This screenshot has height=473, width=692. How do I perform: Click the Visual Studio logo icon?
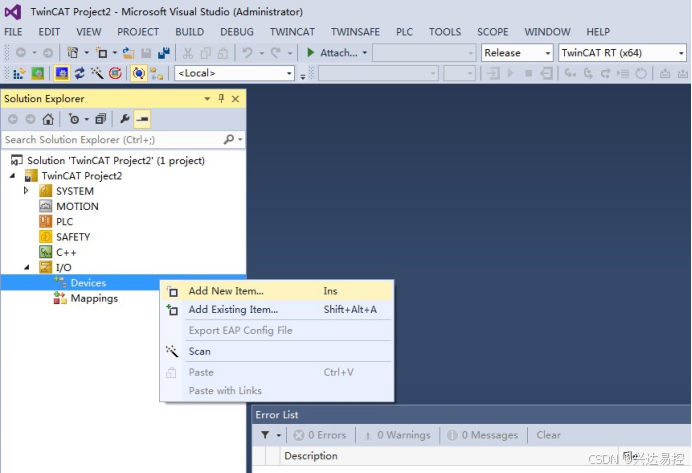click(13, 11)
